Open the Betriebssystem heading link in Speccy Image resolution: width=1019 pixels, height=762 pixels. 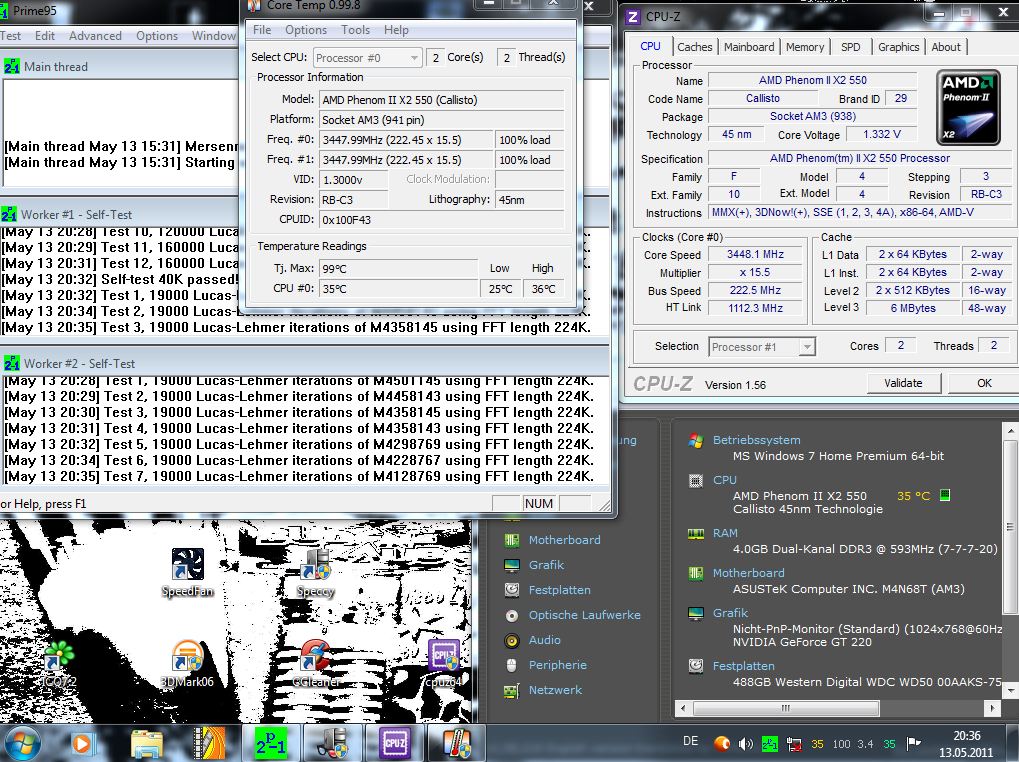(x=756, y=440)
